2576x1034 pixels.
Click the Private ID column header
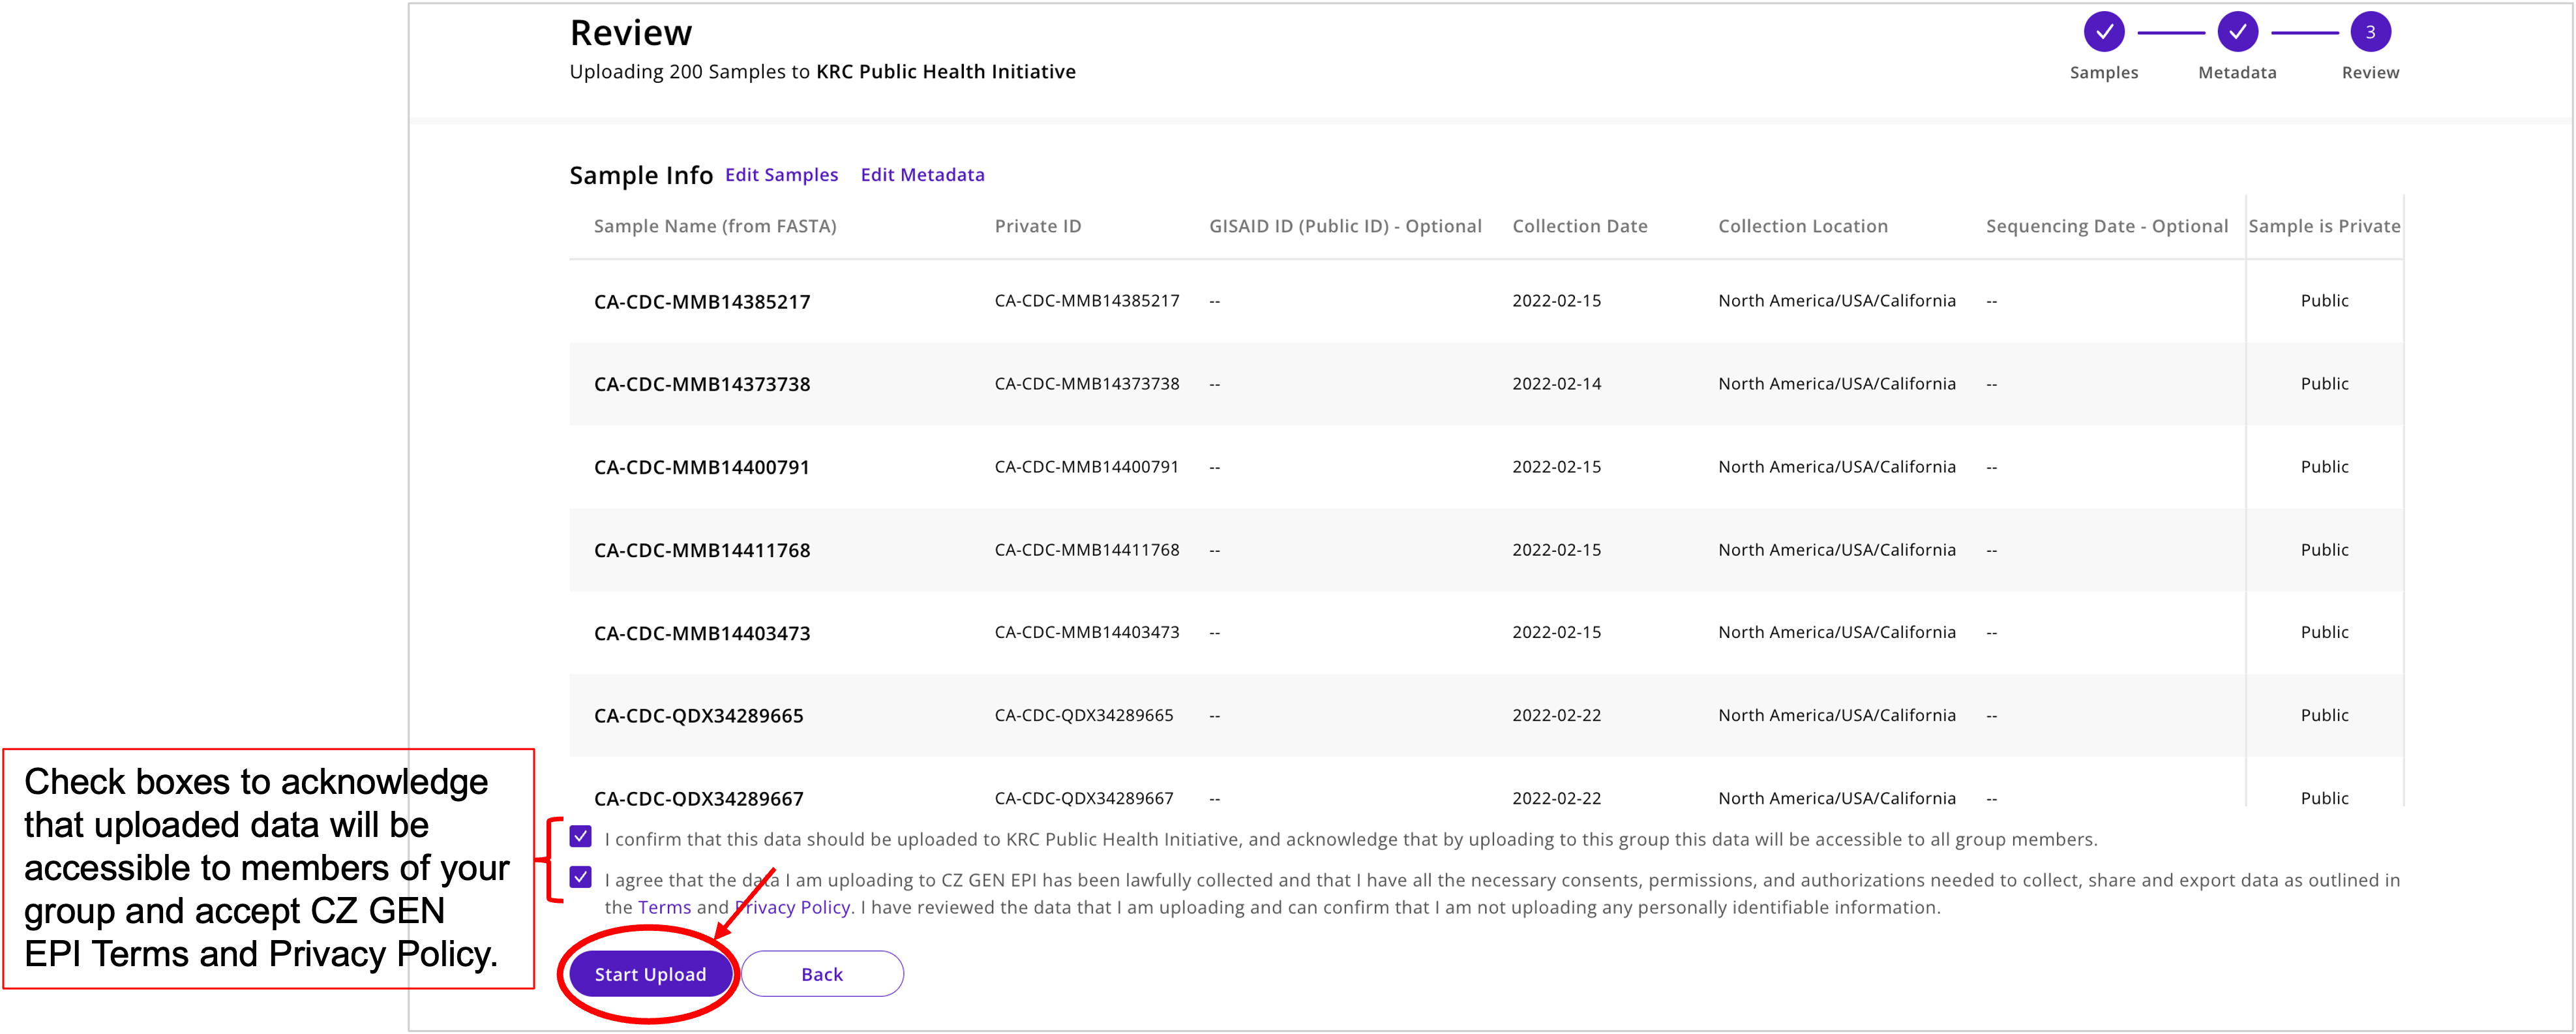(1038, 226)
